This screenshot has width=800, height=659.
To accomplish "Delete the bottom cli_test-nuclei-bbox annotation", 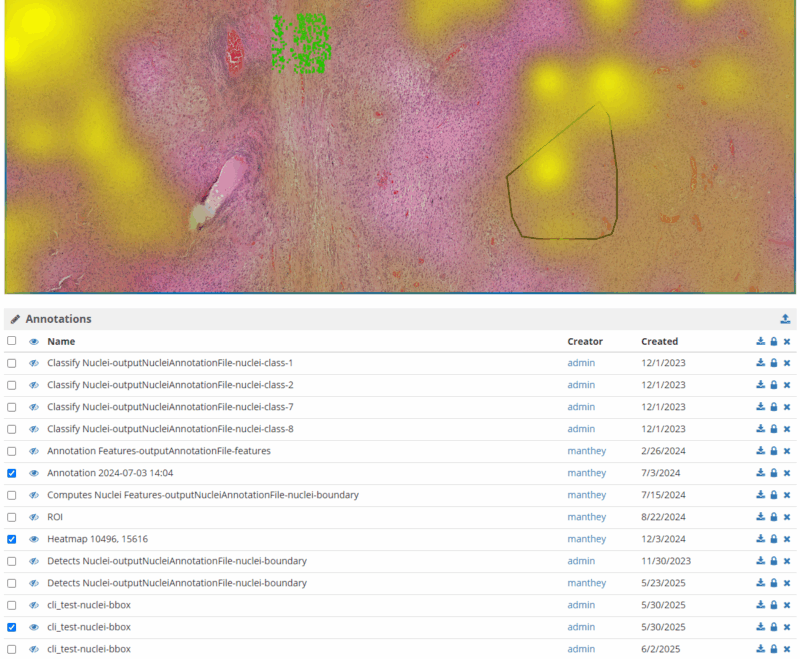I will coord(787,649).
